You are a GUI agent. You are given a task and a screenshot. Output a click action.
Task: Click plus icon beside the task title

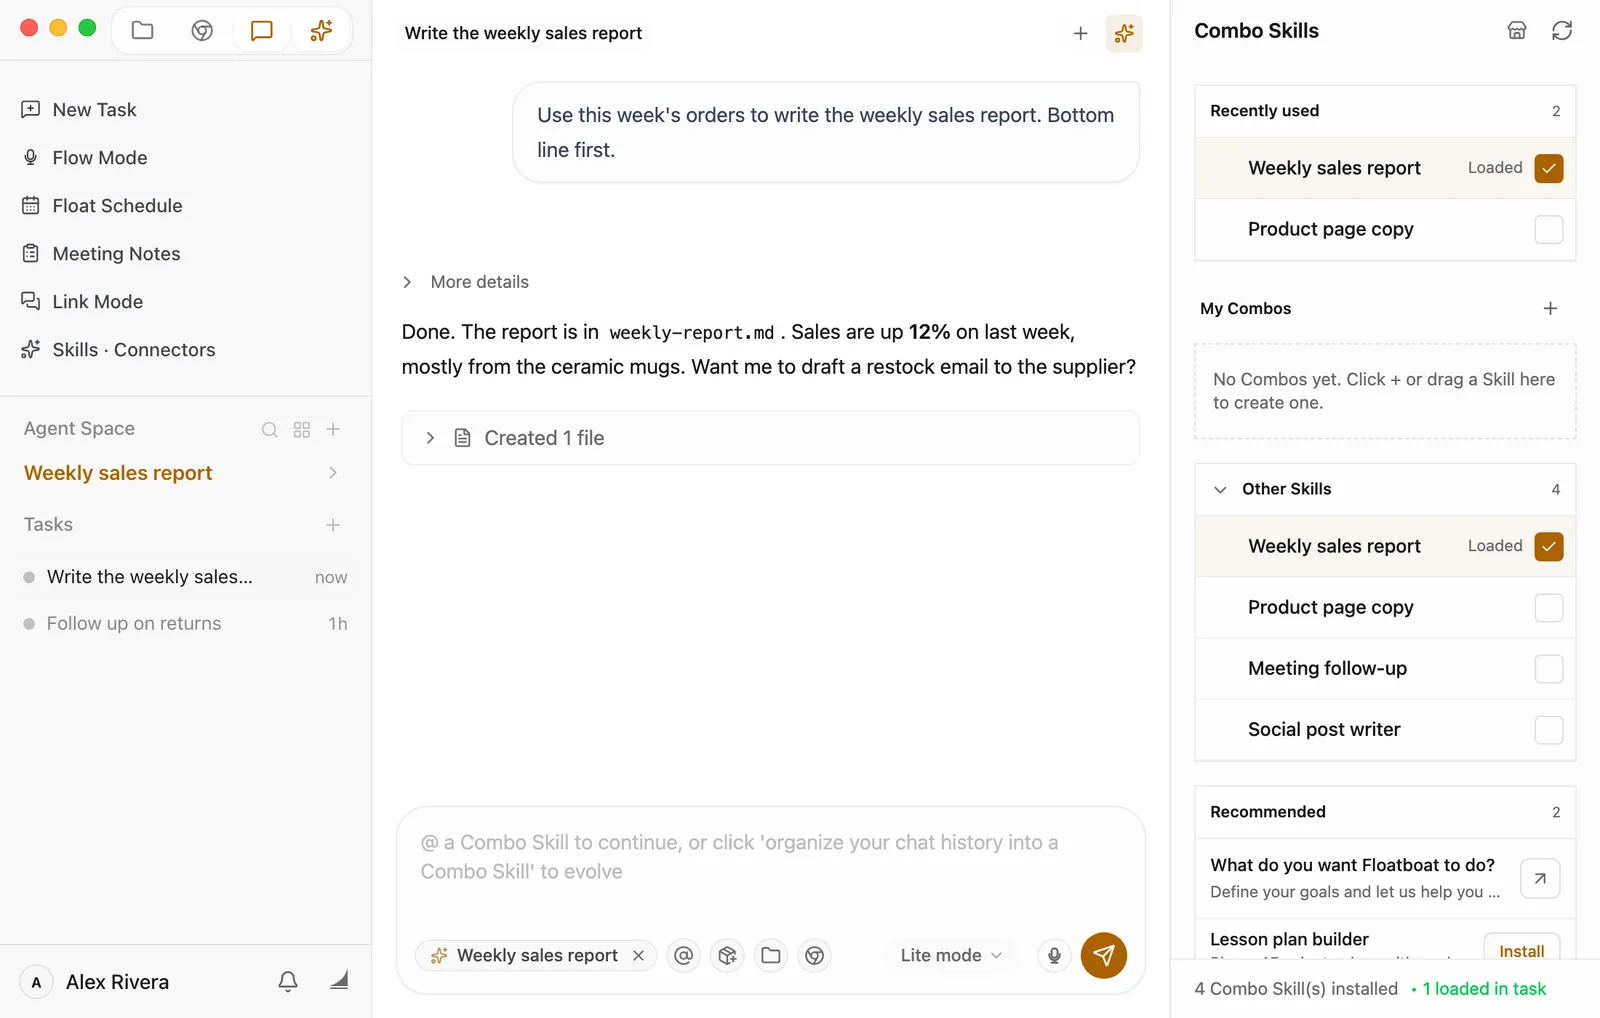click(x=1080, y=34)
